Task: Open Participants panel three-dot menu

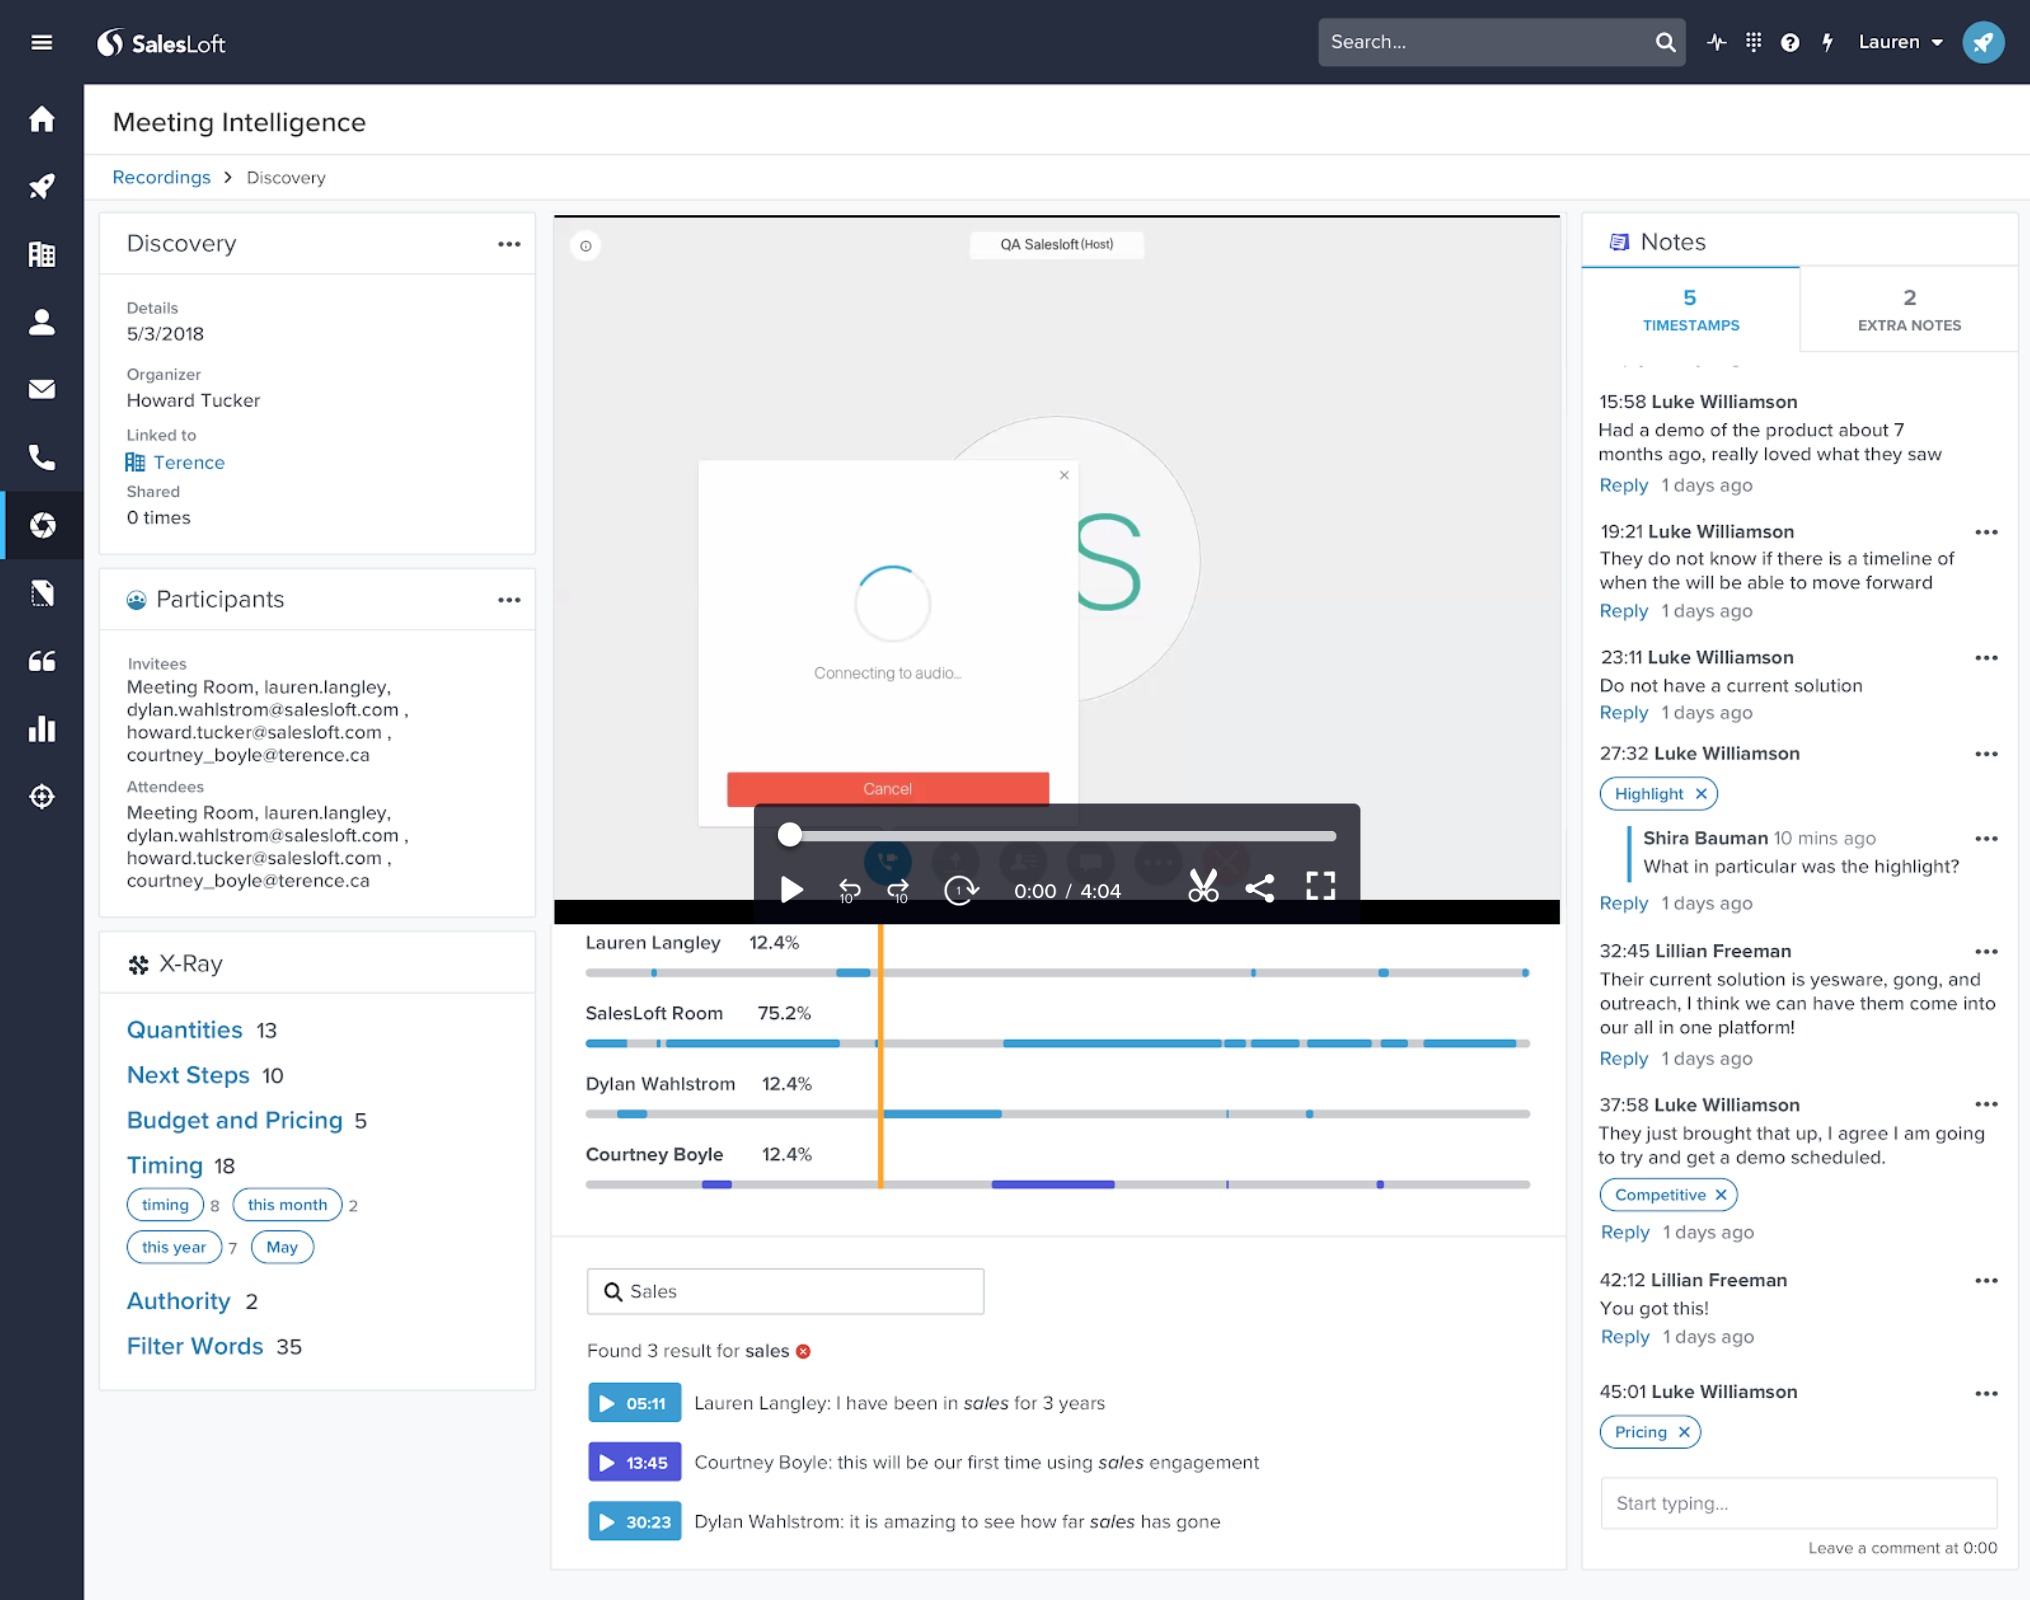Action: 509,600
